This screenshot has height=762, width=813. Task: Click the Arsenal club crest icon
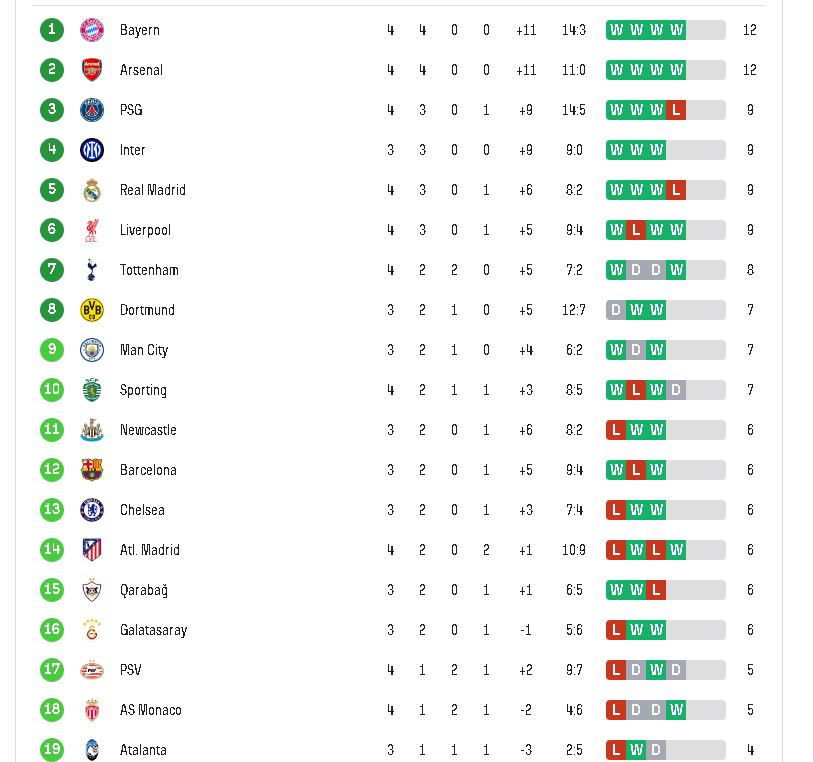click(x=92, y=70)
